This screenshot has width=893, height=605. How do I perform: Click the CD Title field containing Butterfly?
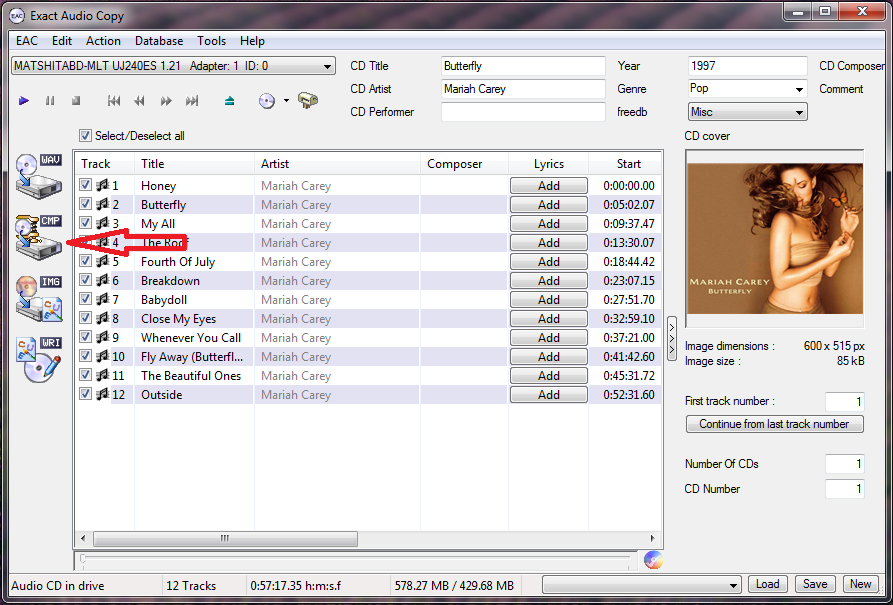pos(523,66)
